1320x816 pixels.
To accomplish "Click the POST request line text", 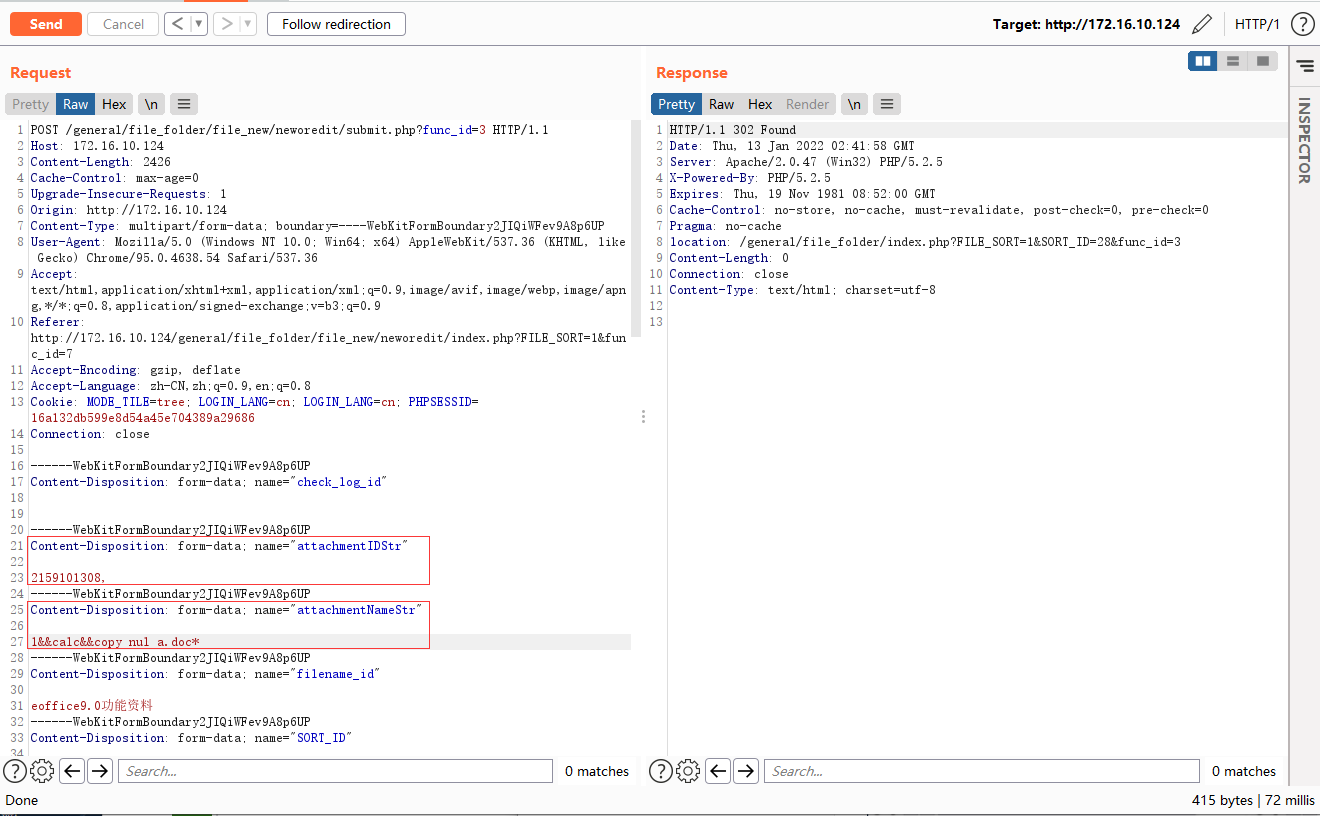I will (x=290, y=130).
